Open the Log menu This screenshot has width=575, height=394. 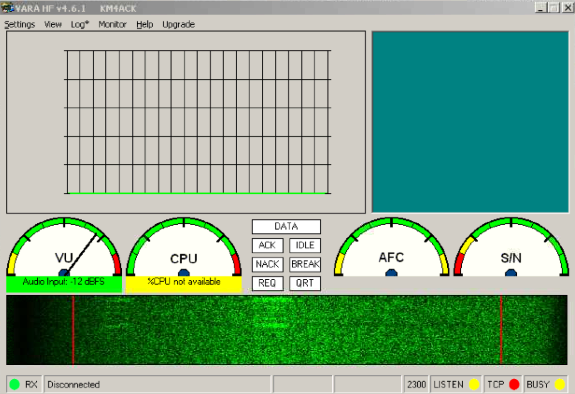point(80,25)
